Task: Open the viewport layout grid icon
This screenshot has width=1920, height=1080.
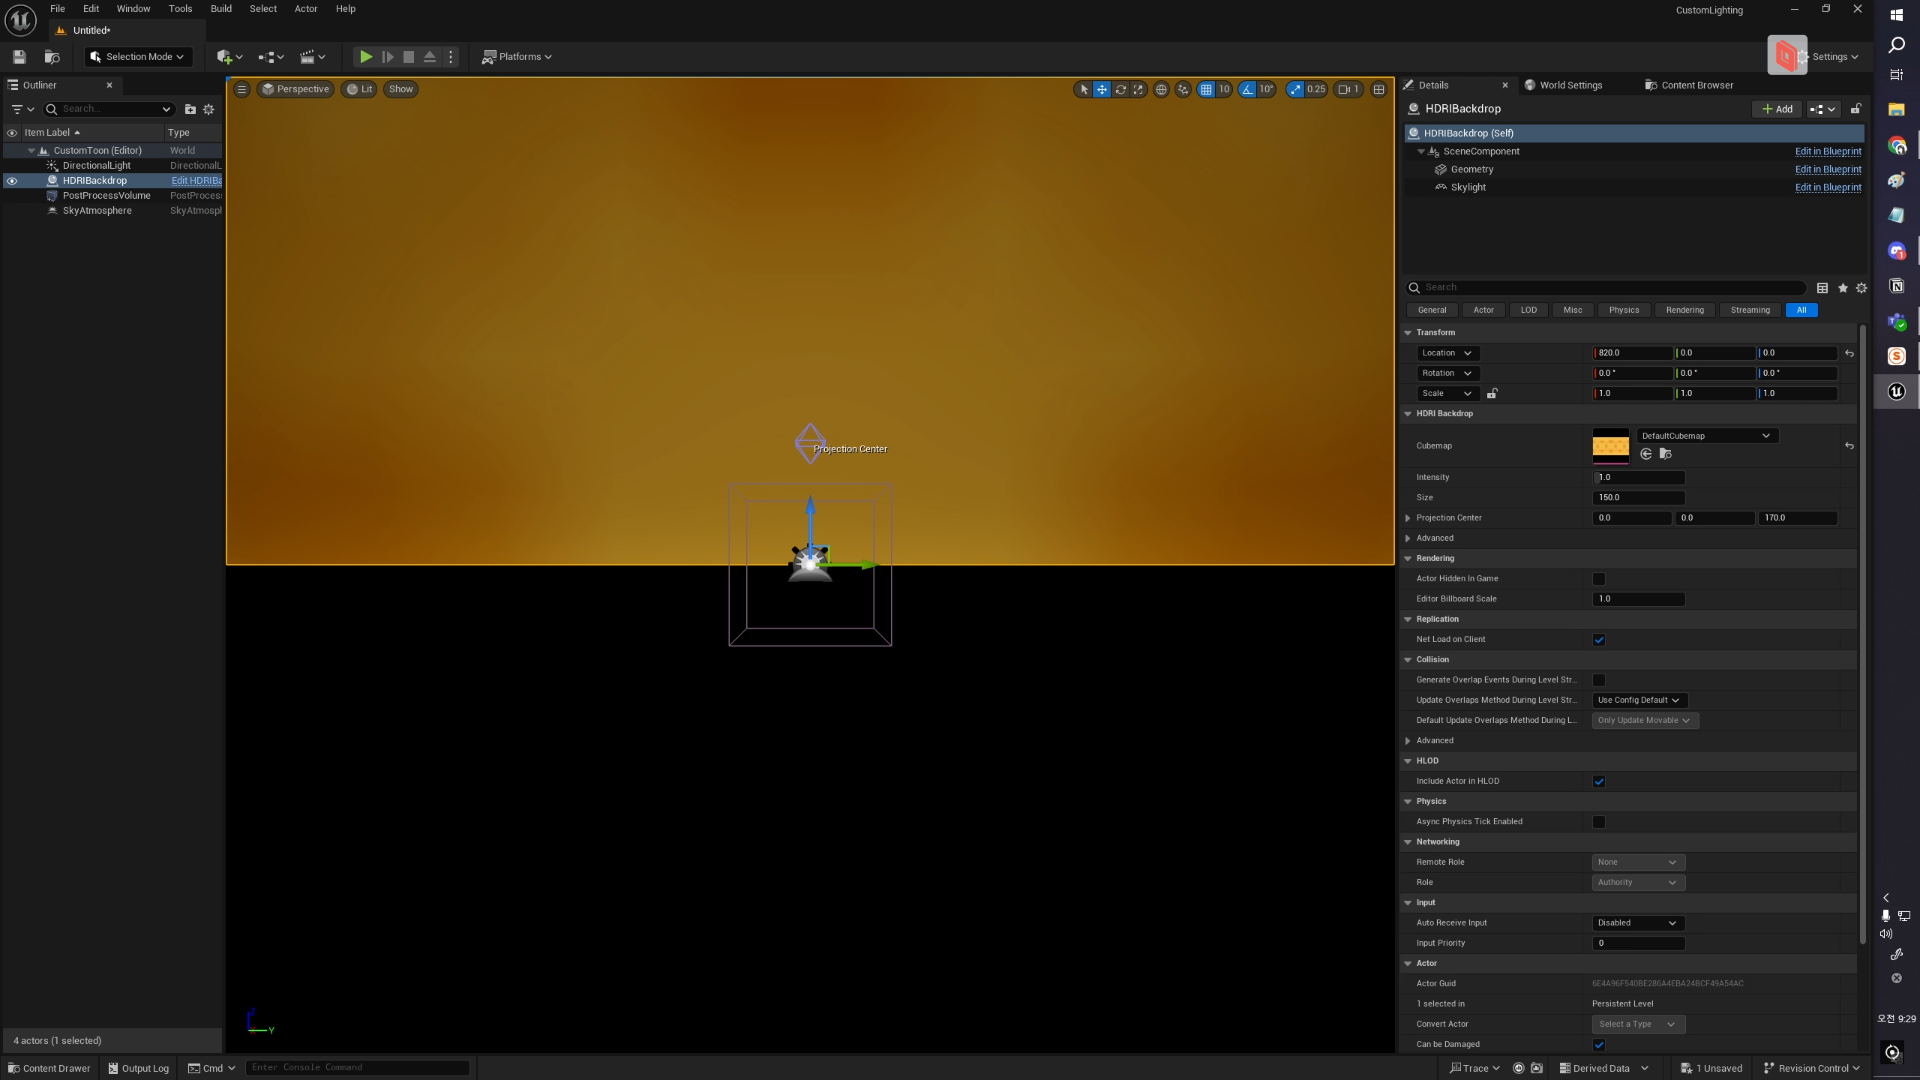Action: coord(1379,89)
